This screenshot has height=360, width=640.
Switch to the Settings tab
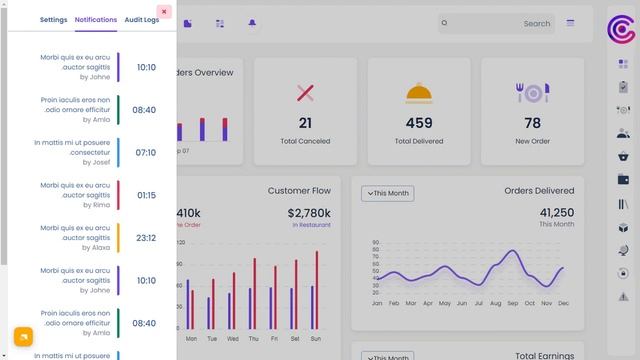(x=53, y=20)
